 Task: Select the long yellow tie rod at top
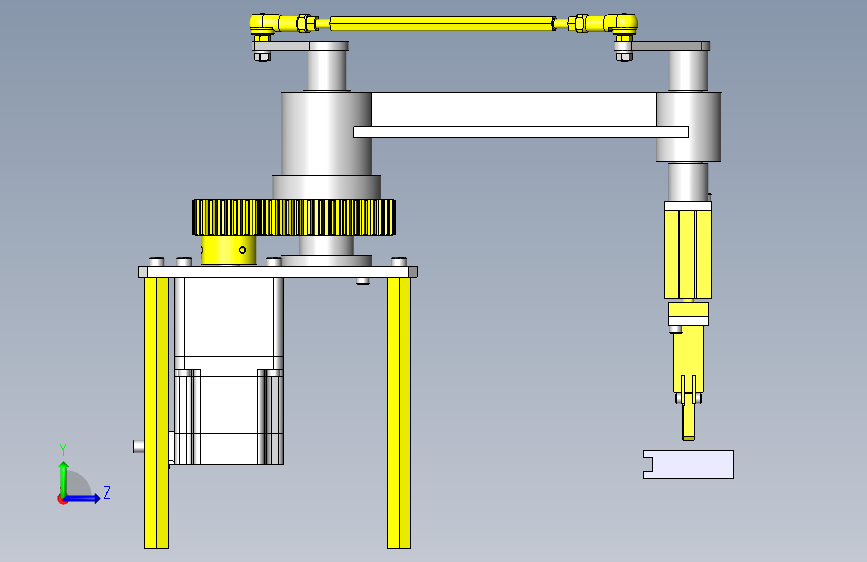pyautogui.click(x=442, y=23)
